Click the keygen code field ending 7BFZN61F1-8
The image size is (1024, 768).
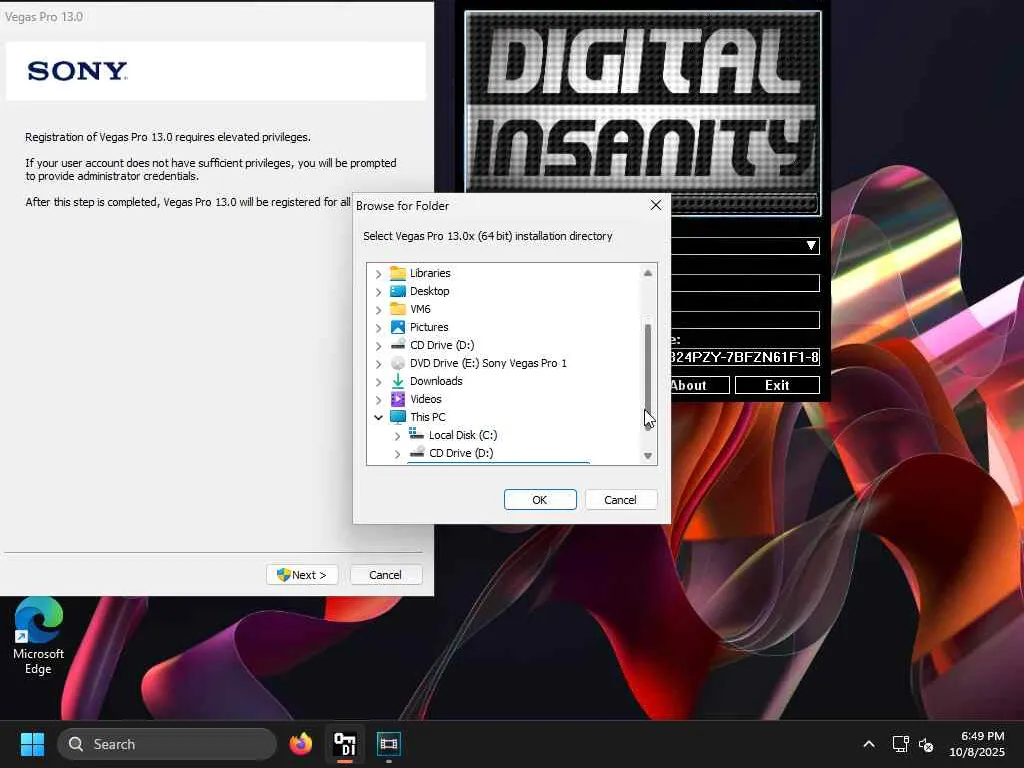745,357
